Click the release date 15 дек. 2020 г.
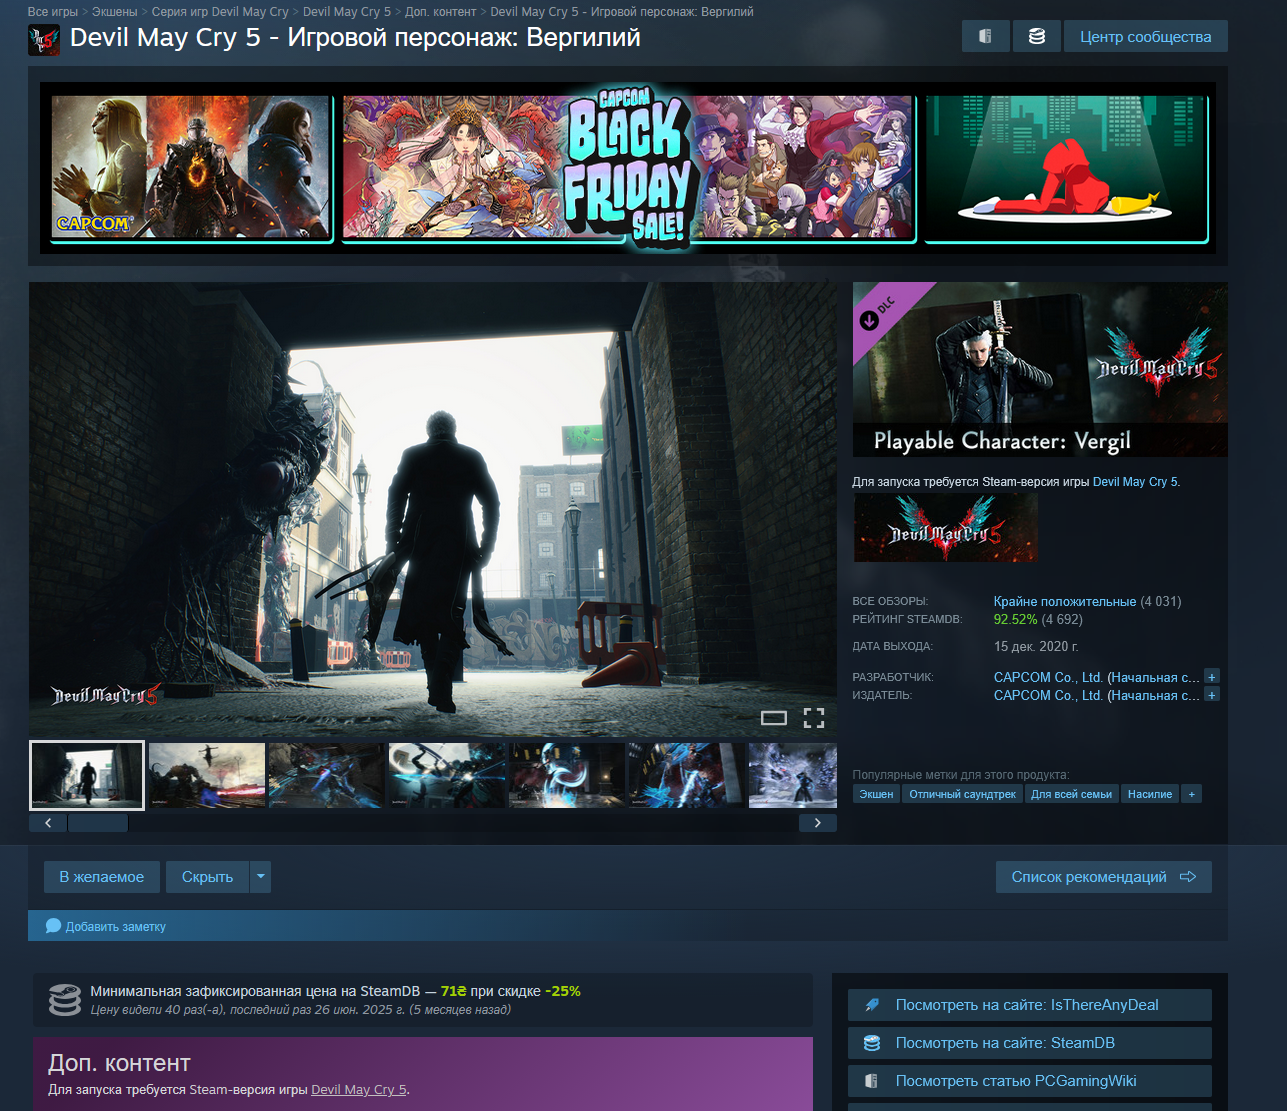The image size is (1287, 1111). (x=1036, y=646)
